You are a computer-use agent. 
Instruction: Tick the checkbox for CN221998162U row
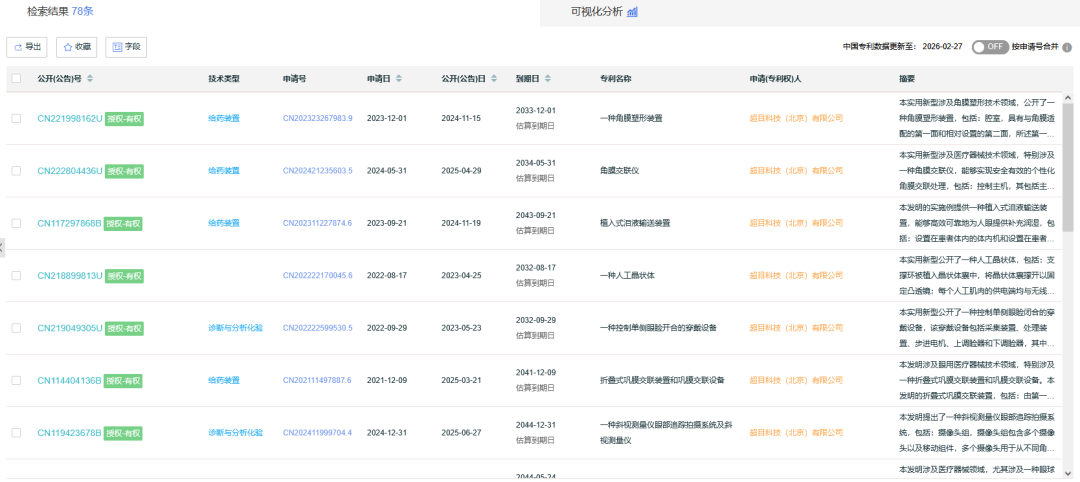coord(16,118)
